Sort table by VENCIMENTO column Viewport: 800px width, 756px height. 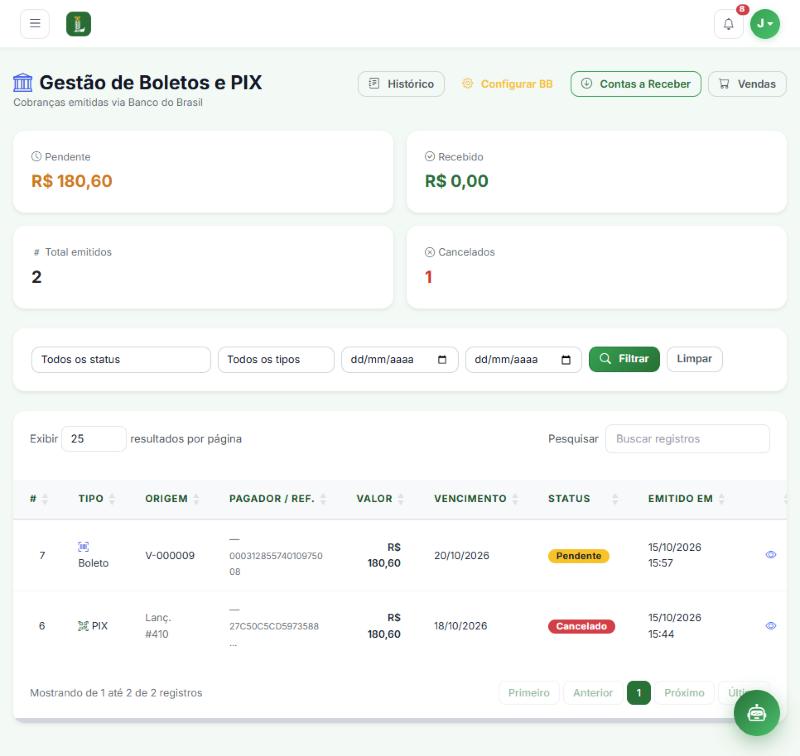tap(476, 499)
